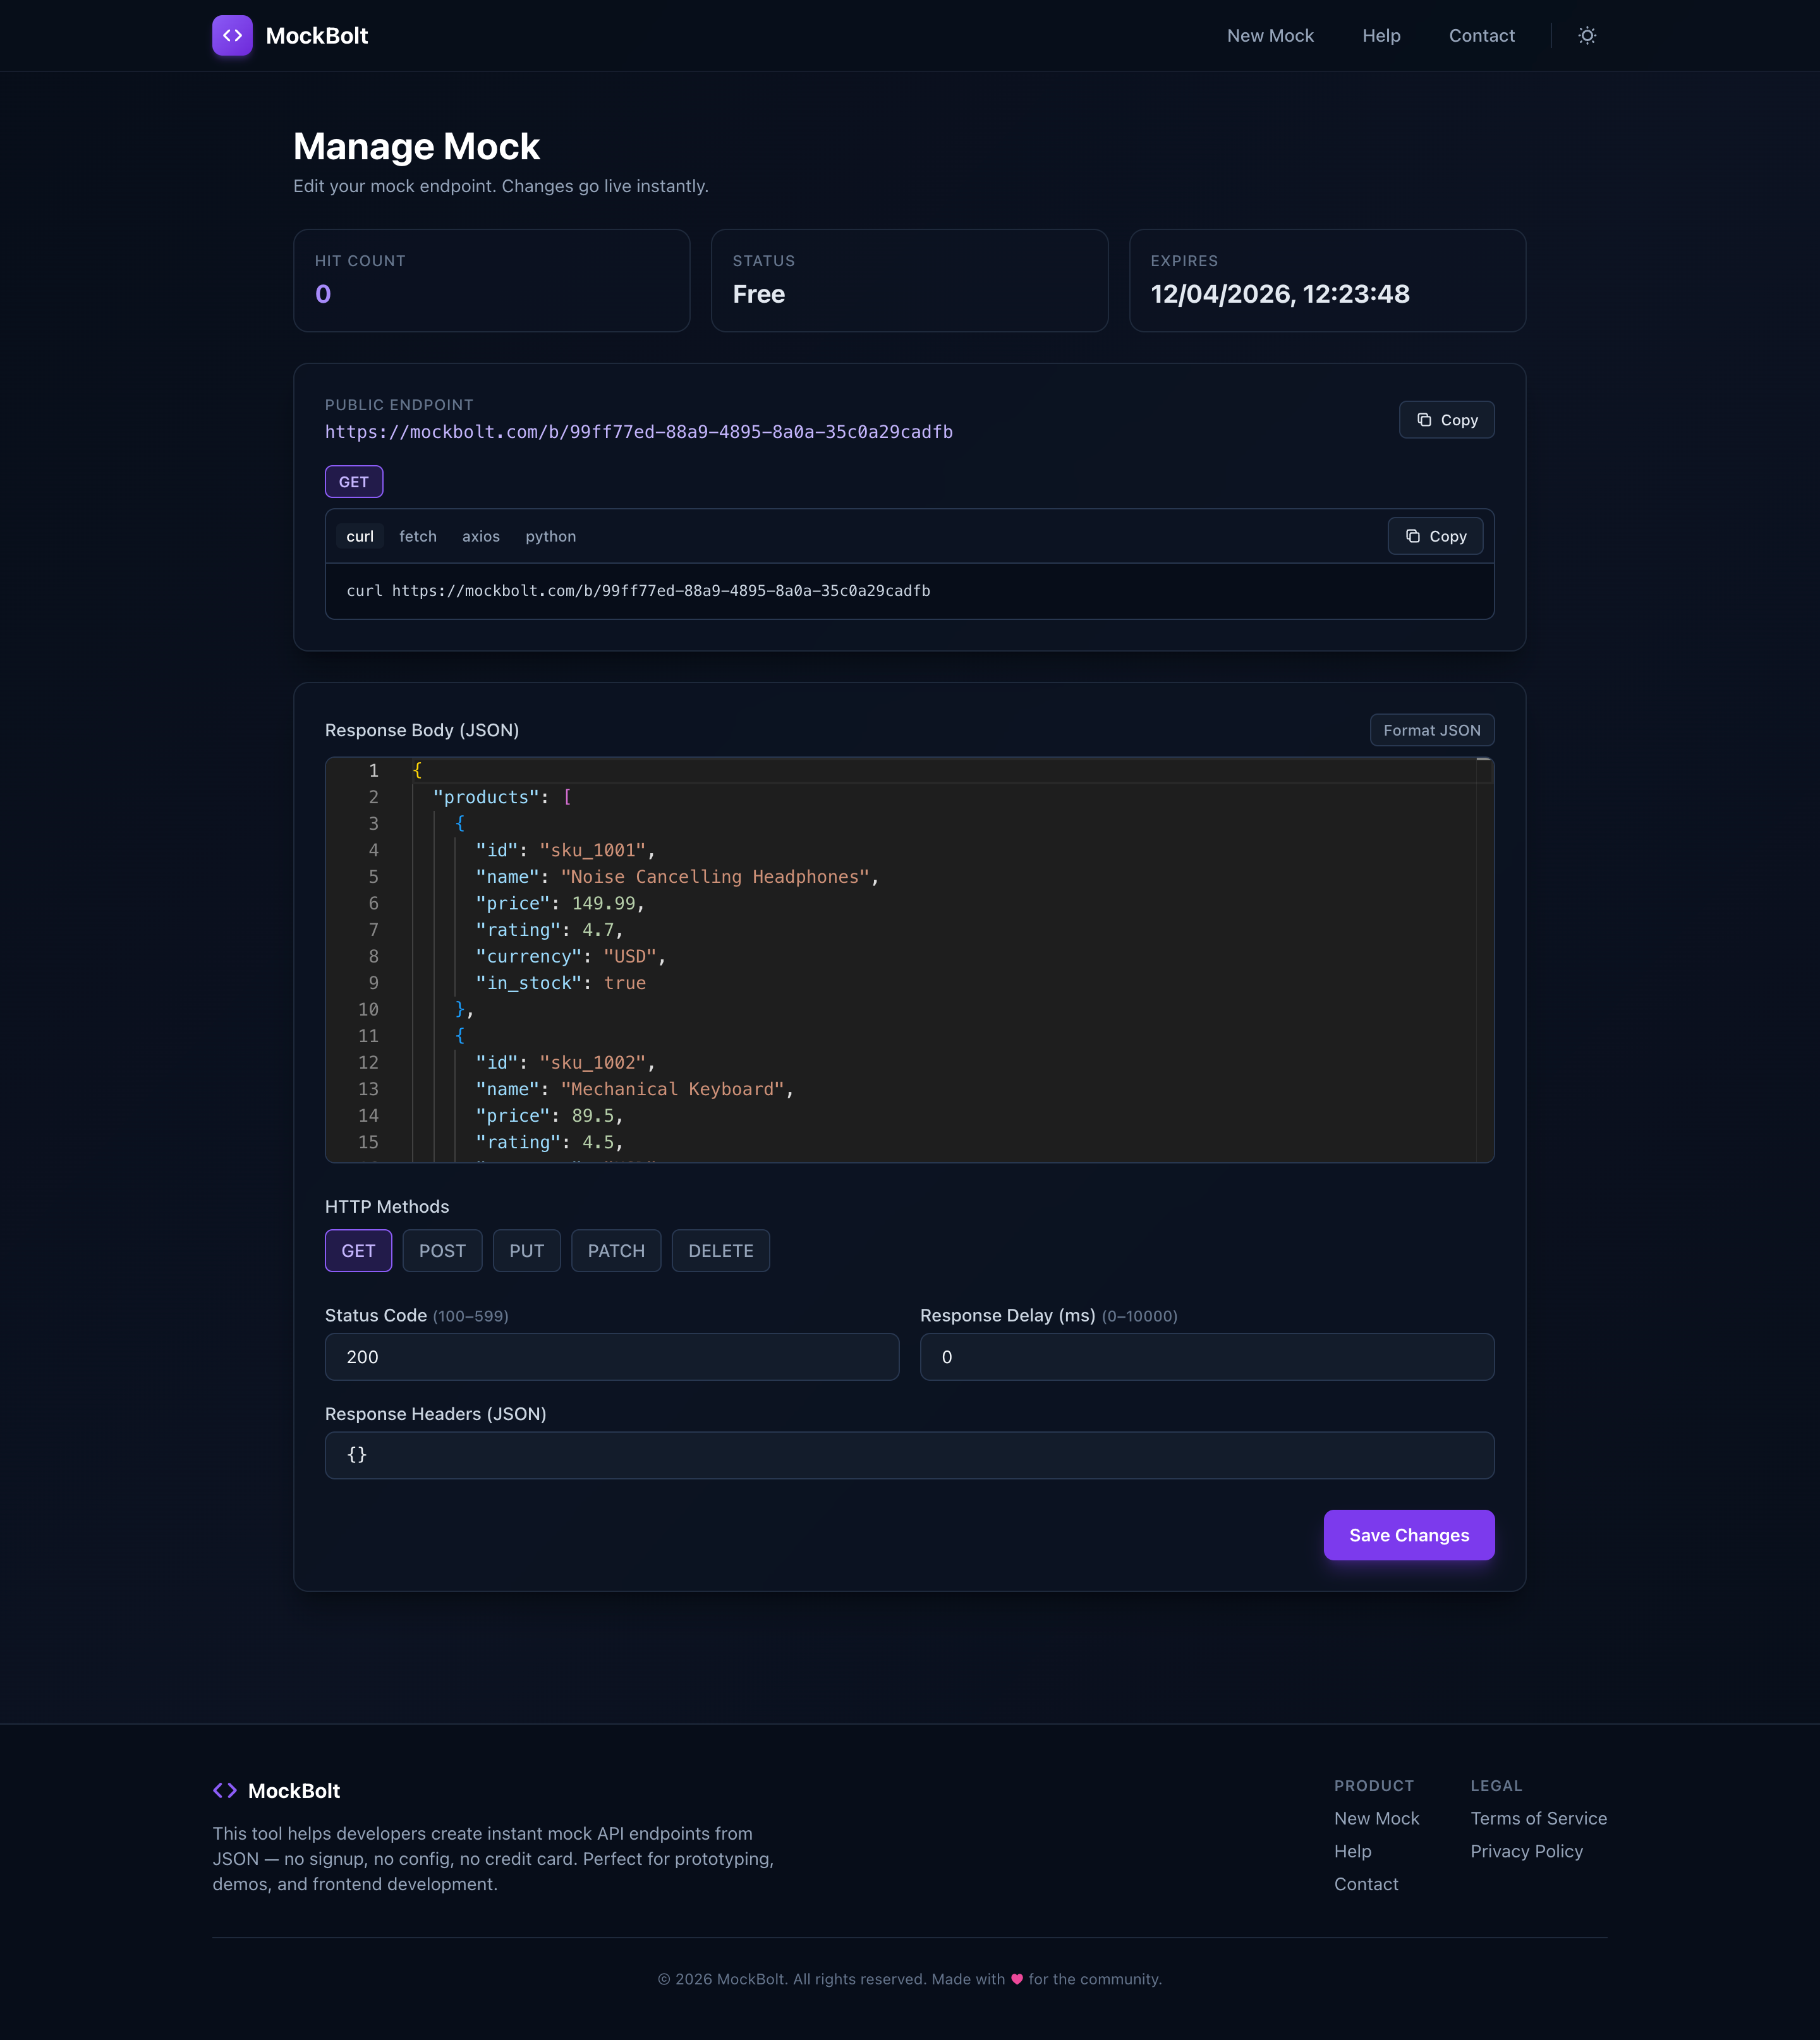Copy the public endpoint URL
The width and height of the screenshot is (1820, 2040).
tap(1446, 420)
